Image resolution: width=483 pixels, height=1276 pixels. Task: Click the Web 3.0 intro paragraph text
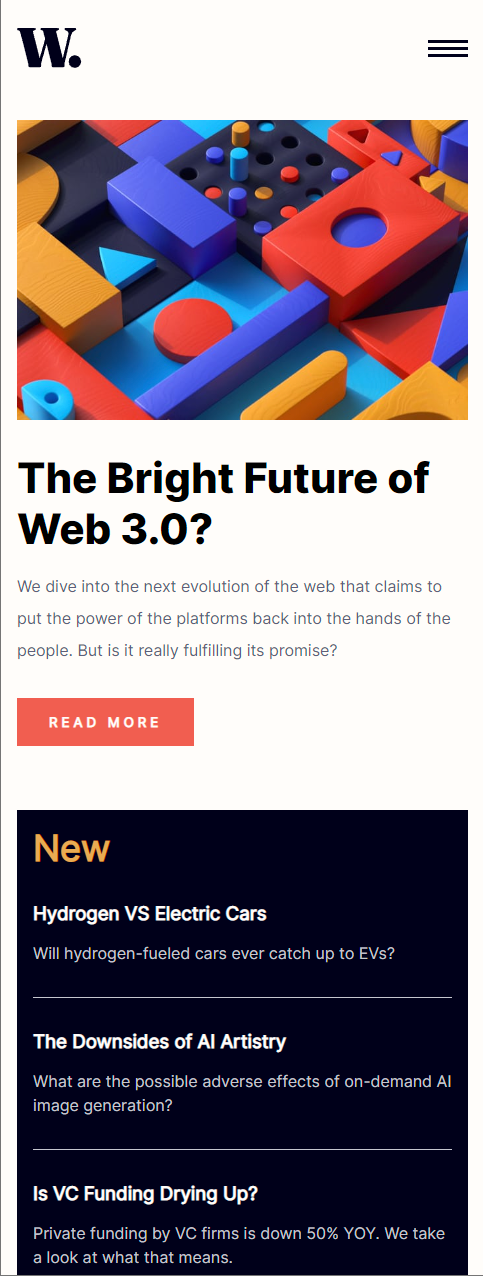pos(234,618)
